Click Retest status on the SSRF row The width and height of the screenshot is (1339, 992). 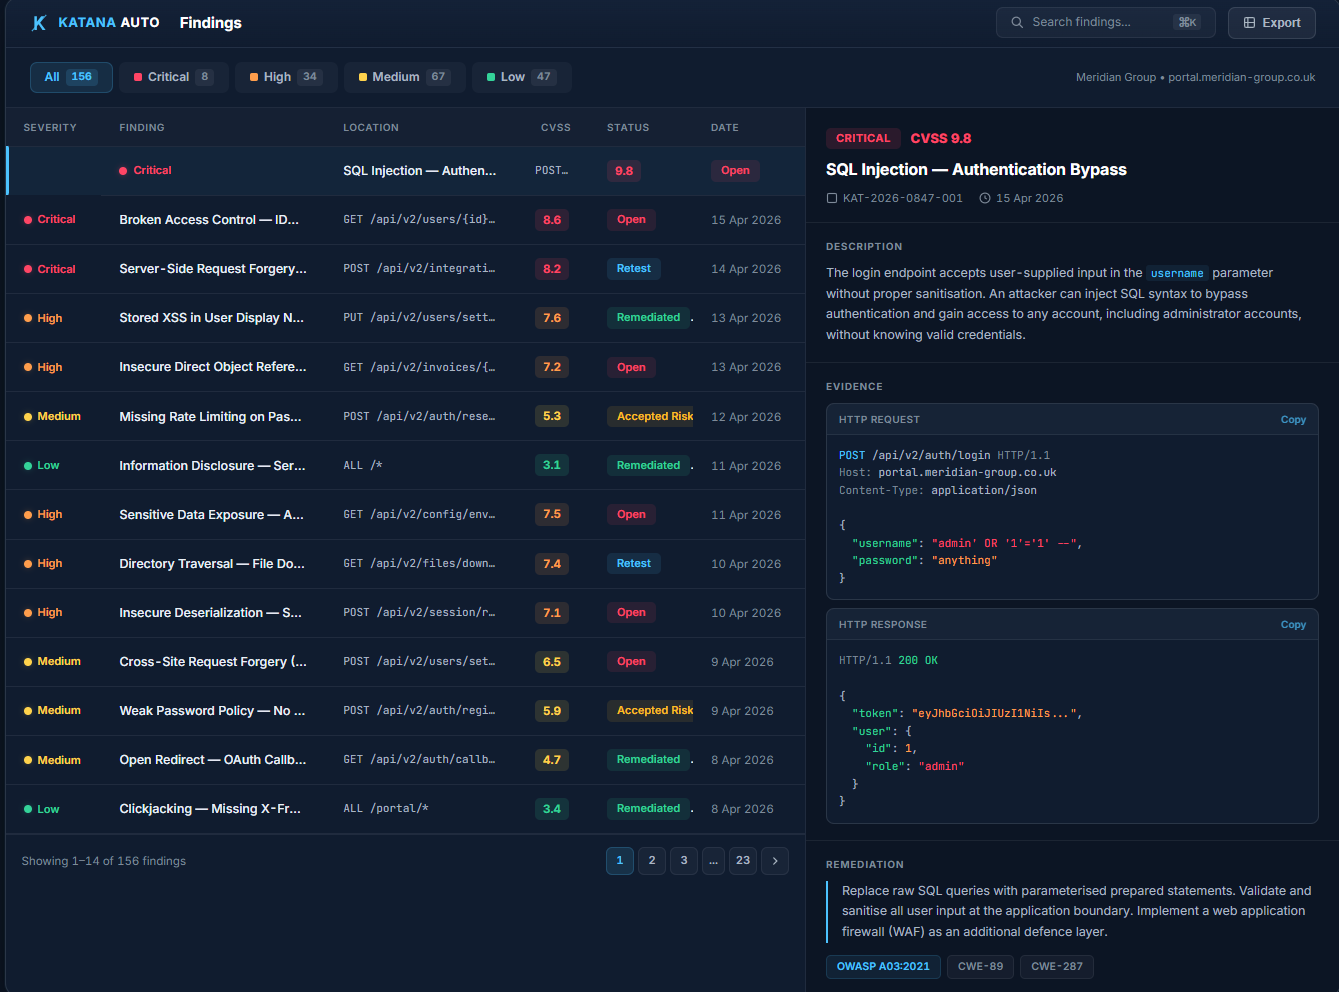[x=633, y=269]
